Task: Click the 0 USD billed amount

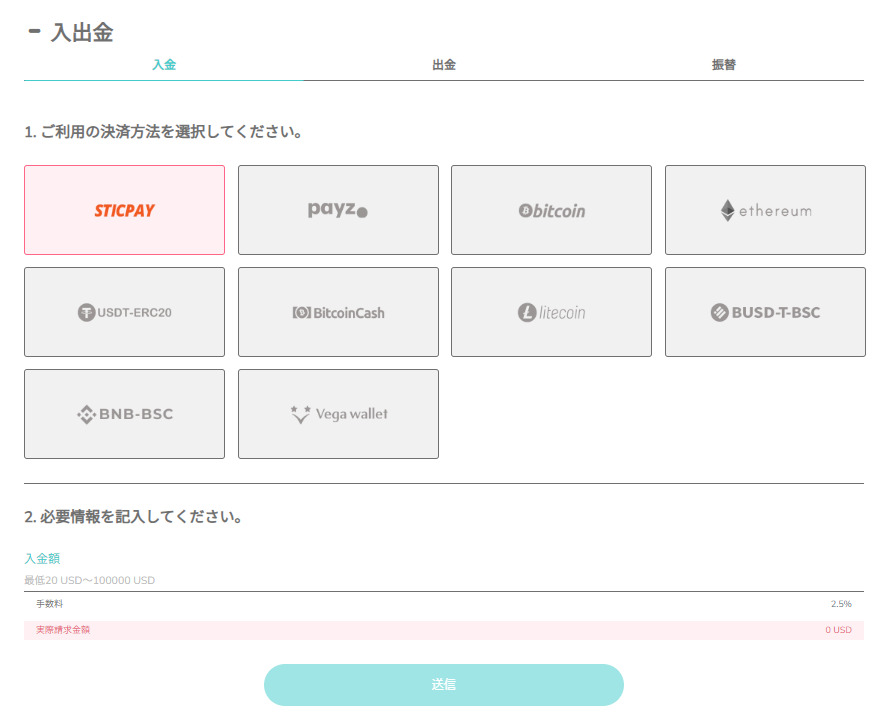Action: coord(838,630)
